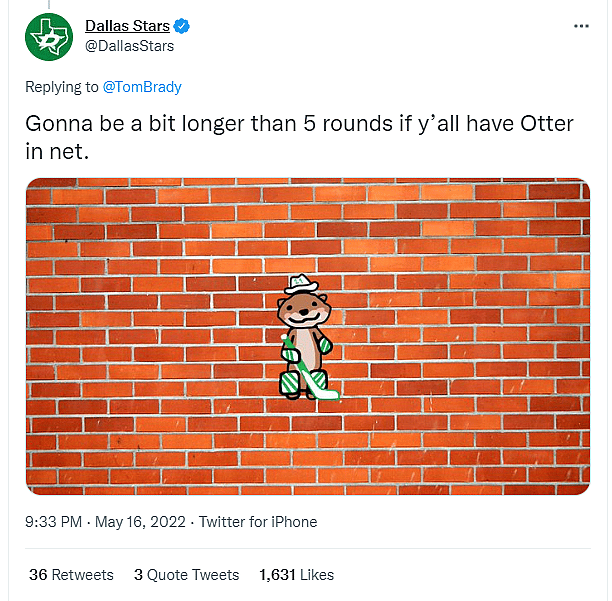Show the 1,631 Likes list
This screenshot has width=612, height=601.
[x=296, y=575]
